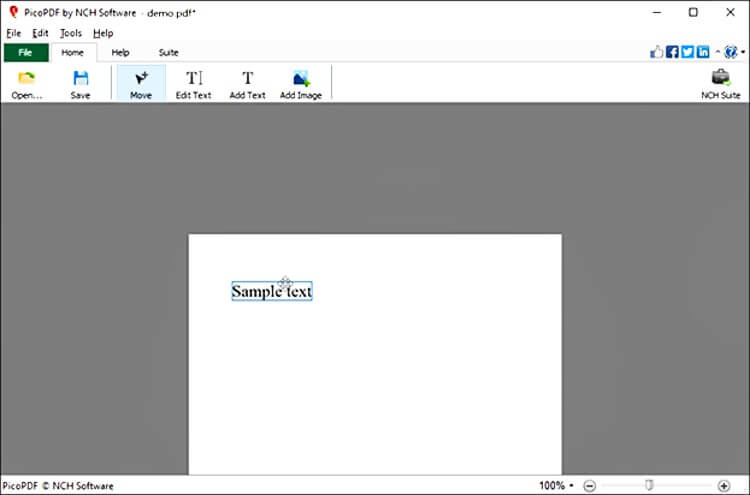This screenshot has width=750, height=495.
Task: Click "PicoPDF © NCH Software" status bar text
Action: 58,486
